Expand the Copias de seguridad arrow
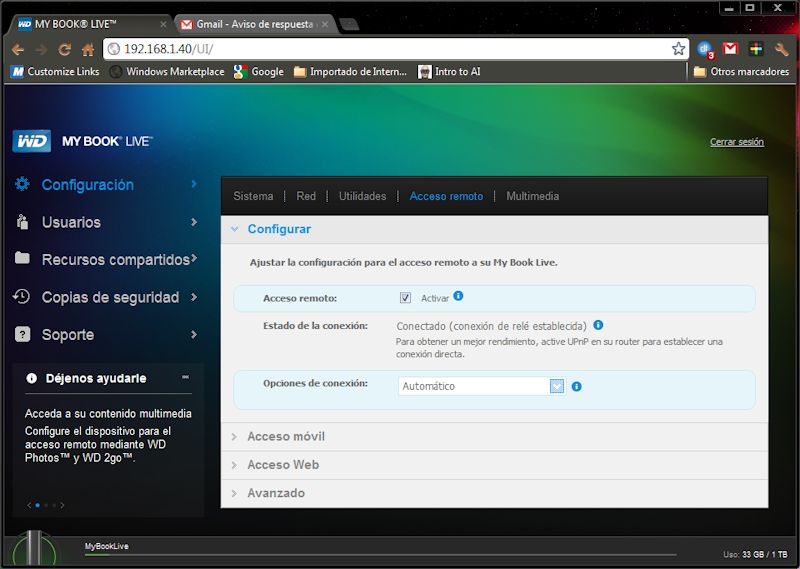 coord(194,296)
